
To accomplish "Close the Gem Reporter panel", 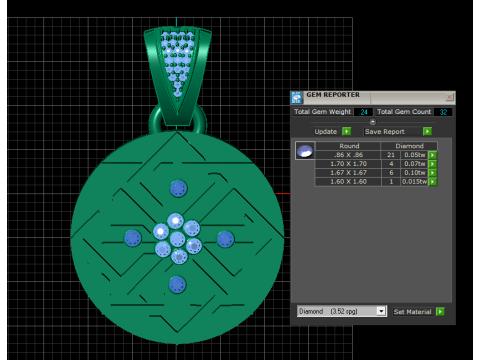I will click(449, 97).
